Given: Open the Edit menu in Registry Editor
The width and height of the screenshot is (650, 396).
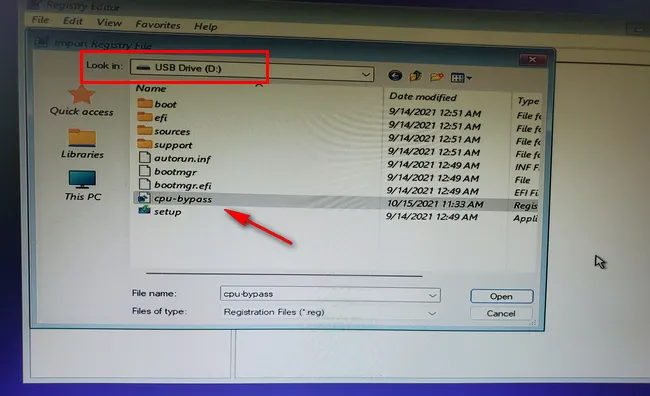Looking at the screenshot, I should 73,21.
